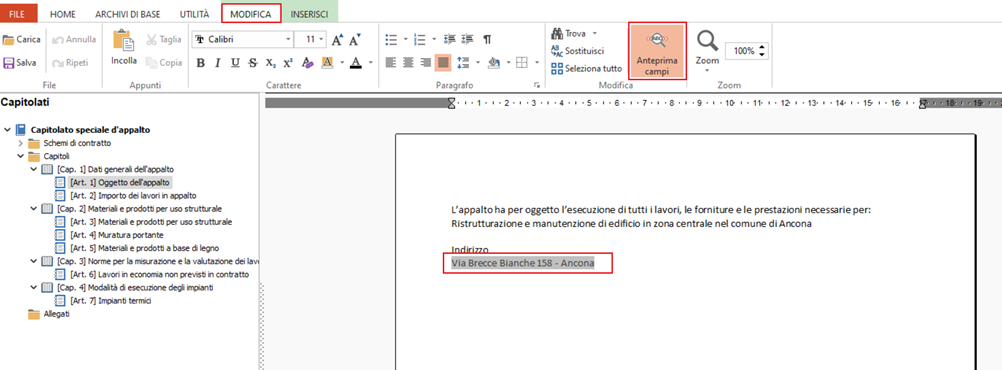Center align the text
This screenshot has height=370, width=1002.
[x=408, y=63]
